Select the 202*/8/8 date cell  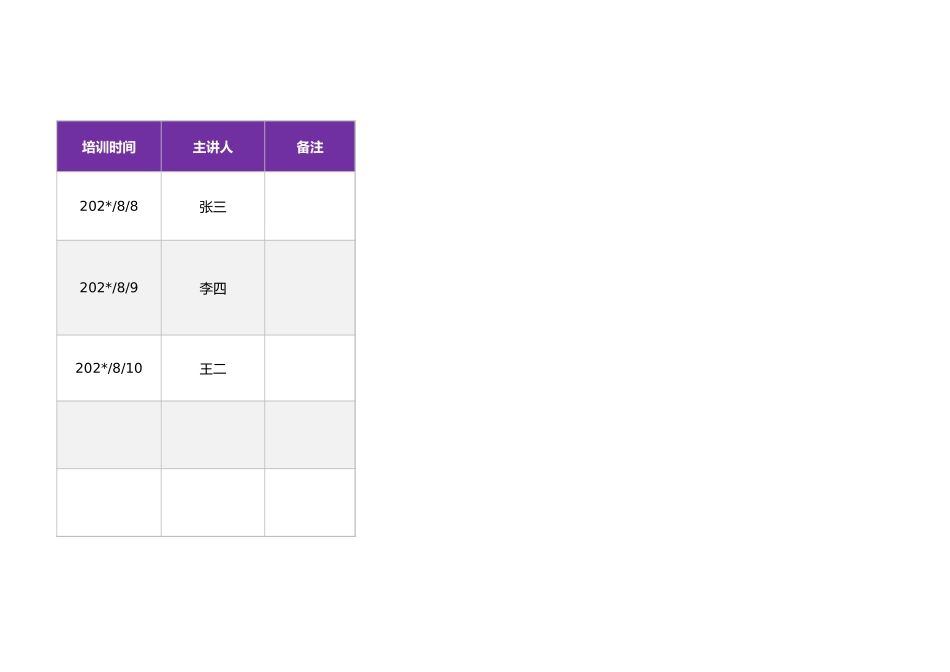click(x=109, y=206)
